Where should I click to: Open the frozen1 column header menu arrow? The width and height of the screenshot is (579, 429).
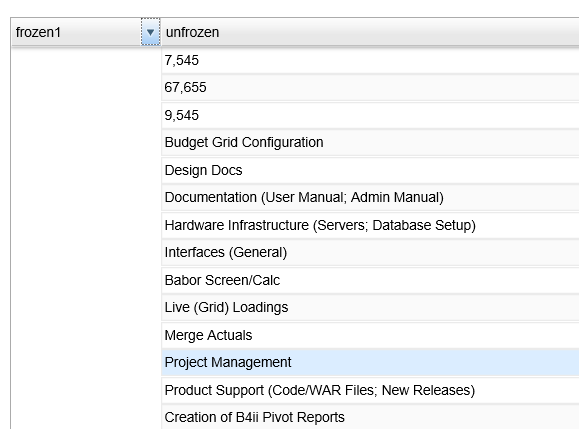(x=151, y=32)
